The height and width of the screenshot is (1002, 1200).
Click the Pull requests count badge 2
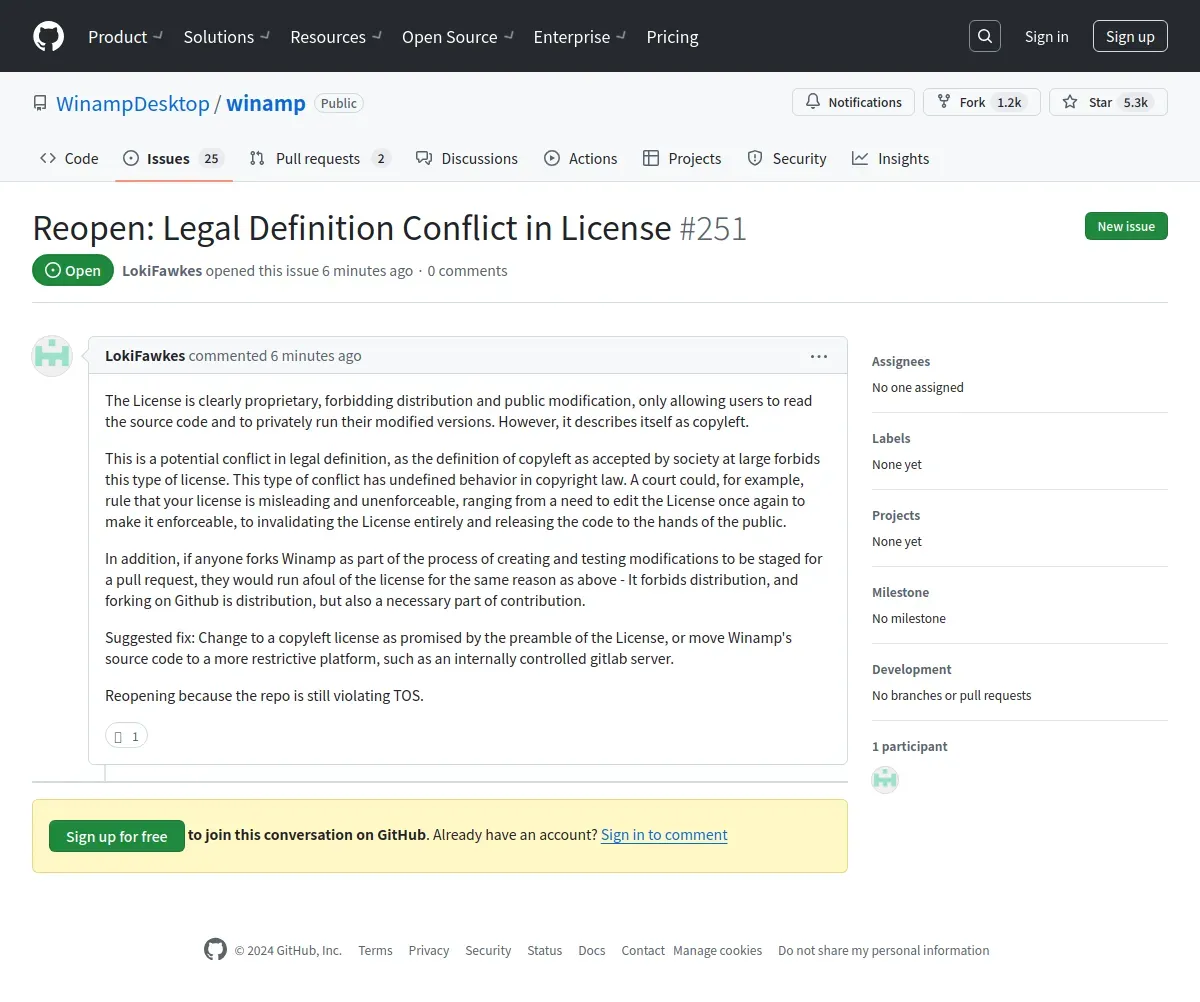coord(381,158)
